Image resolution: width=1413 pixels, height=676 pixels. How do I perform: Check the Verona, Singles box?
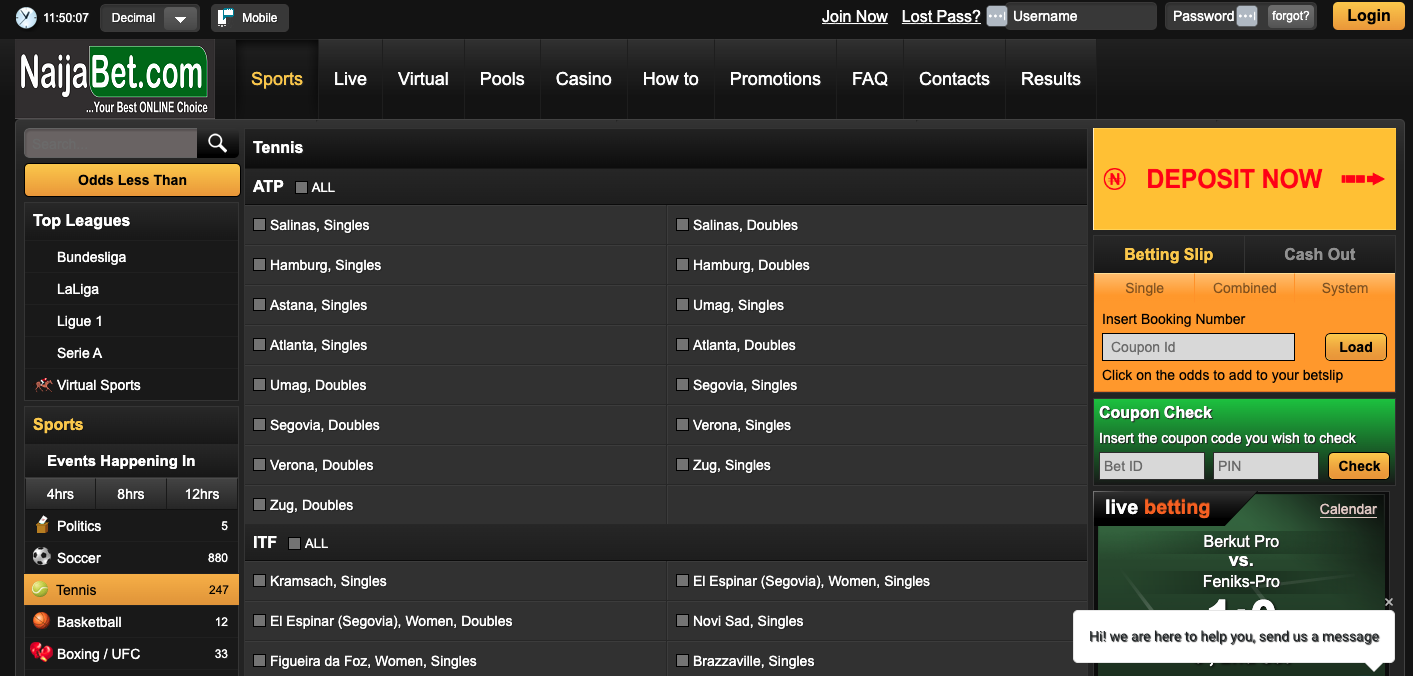[683, 424]
